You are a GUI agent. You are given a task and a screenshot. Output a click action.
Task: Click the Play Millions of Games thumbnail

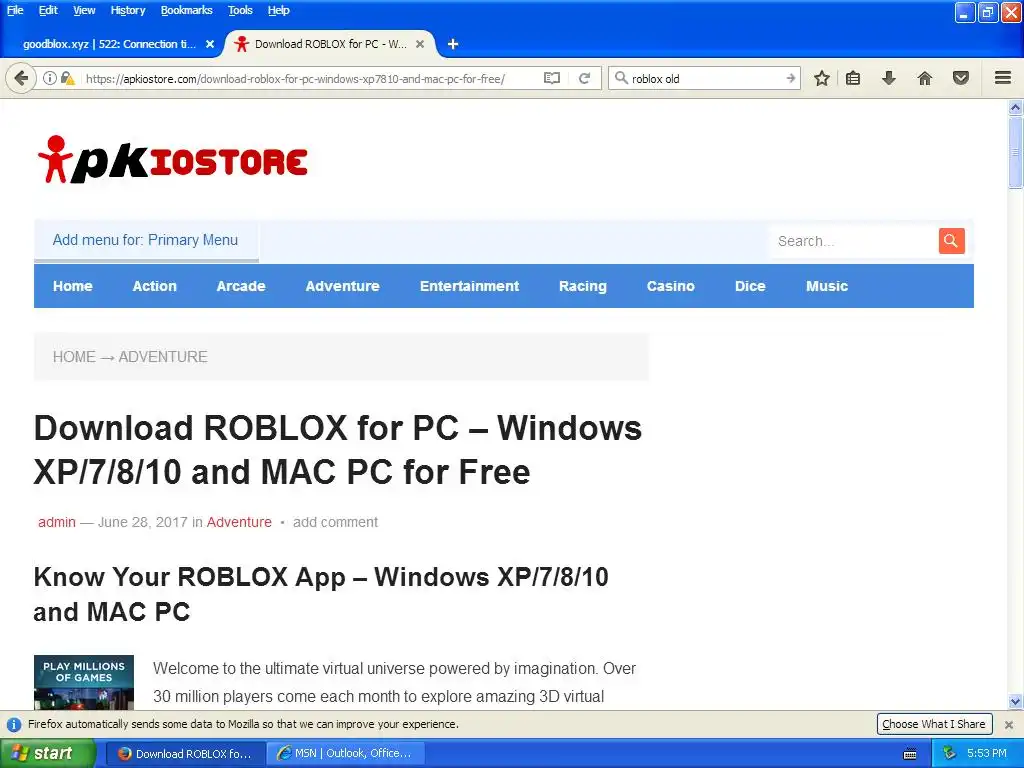[x=84, y=682]
